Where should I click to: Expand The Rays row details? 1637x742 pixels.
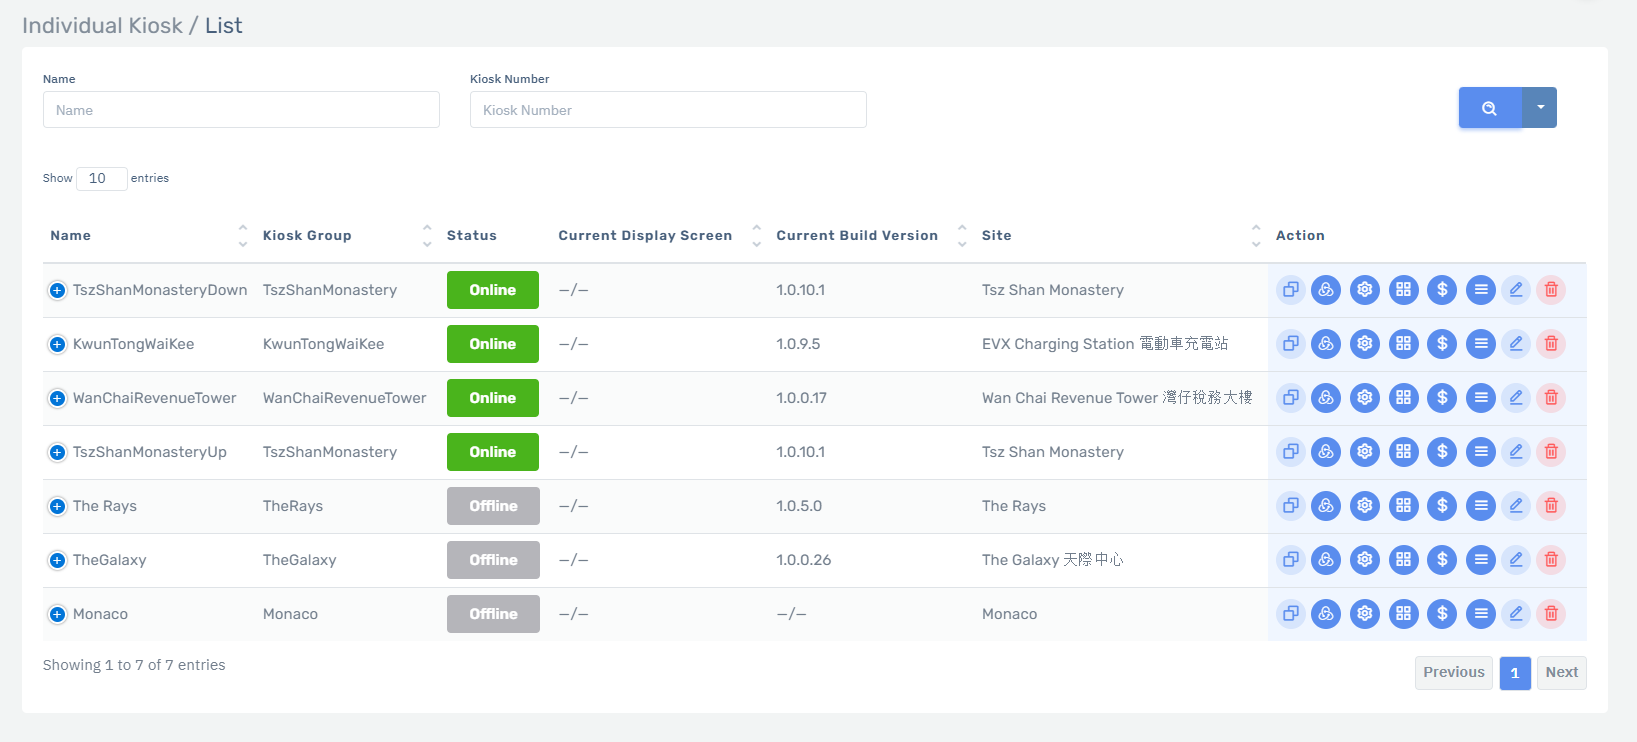tap(57, 506)
